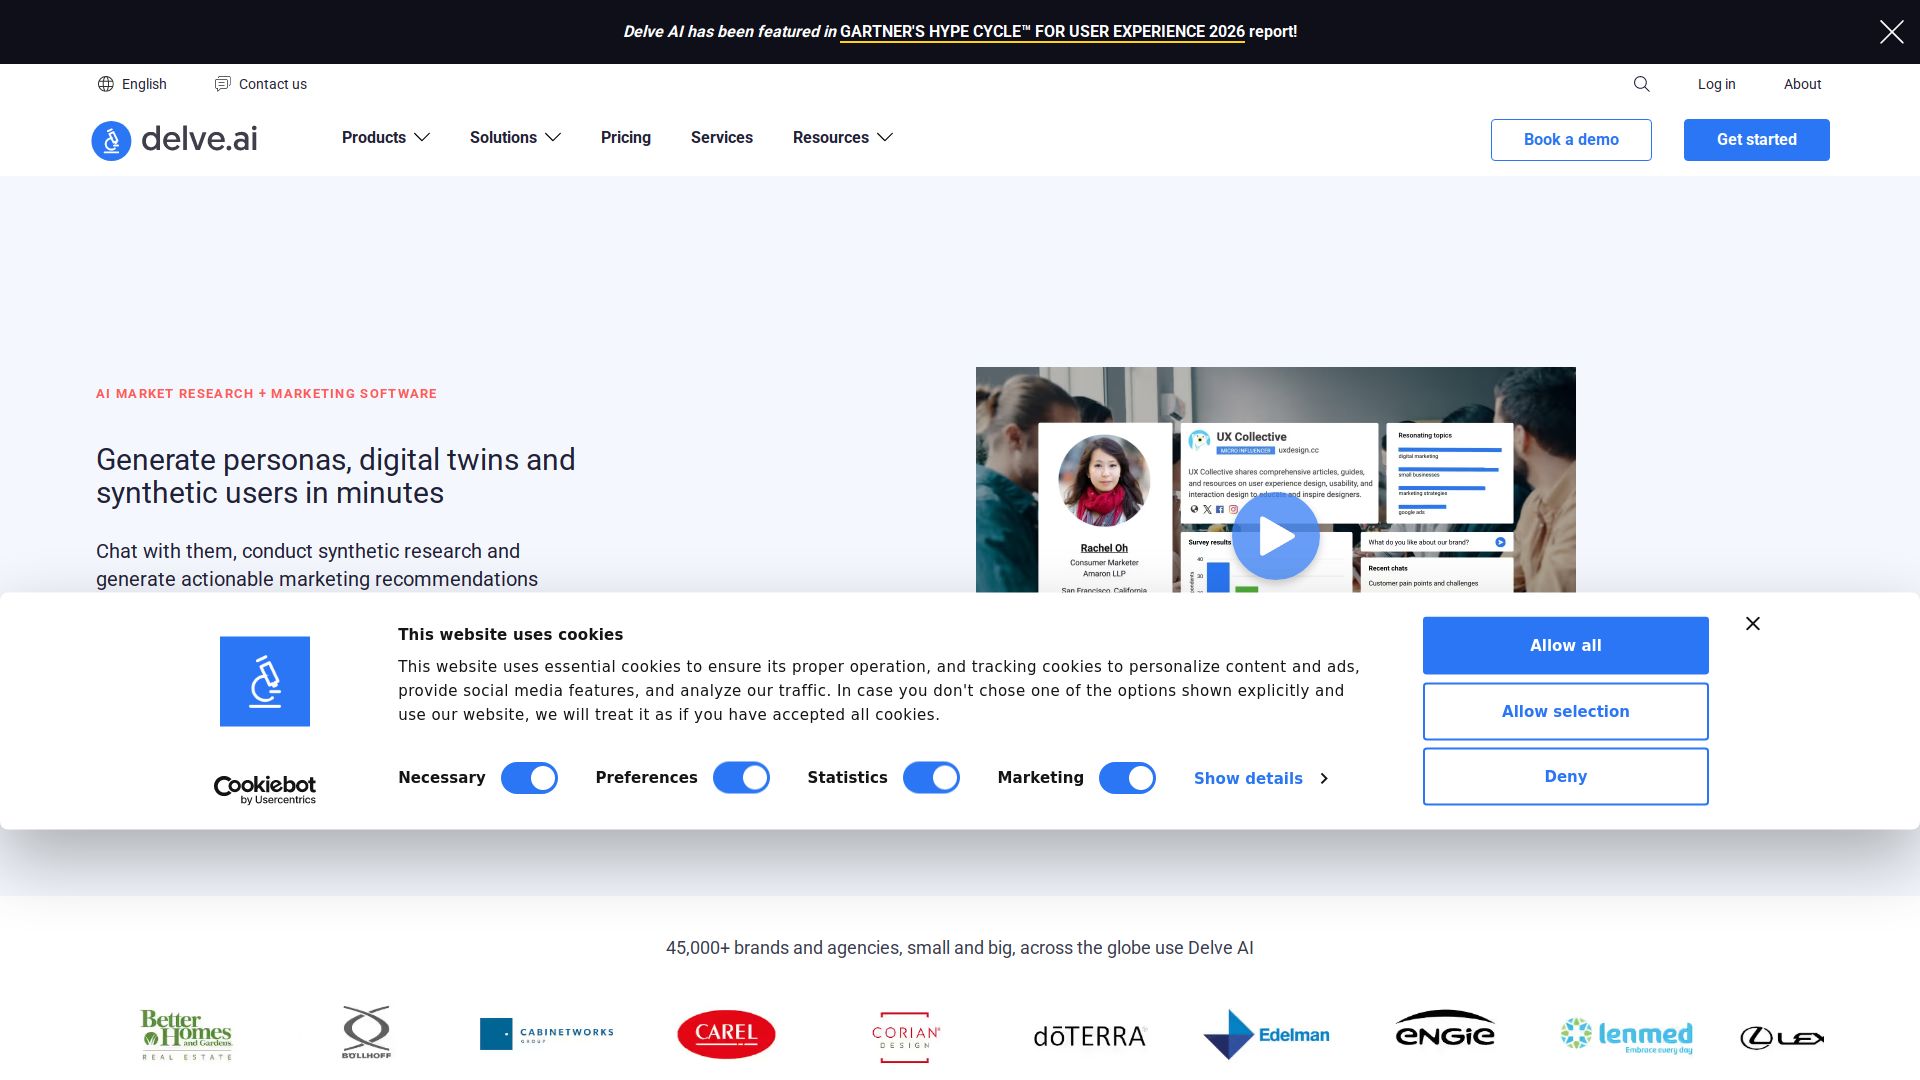The width and height of the screenshot is (1920, 1080).
Task: Expand Show details for cookies
Action: coord(1261,778)
